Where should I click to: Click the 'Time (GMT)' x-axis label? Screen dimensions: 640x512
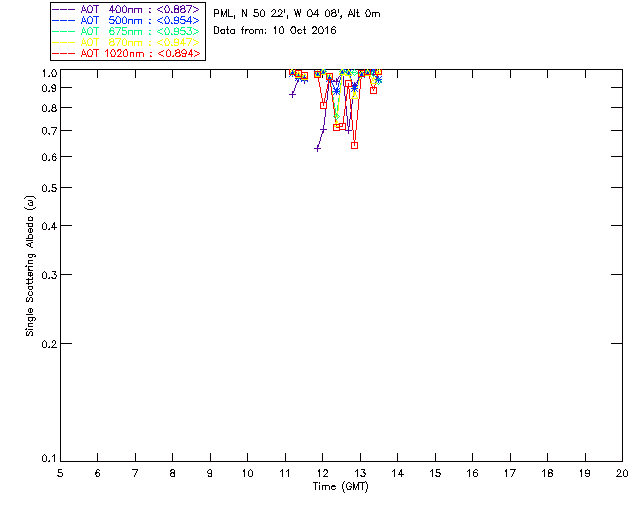[341, 487]
